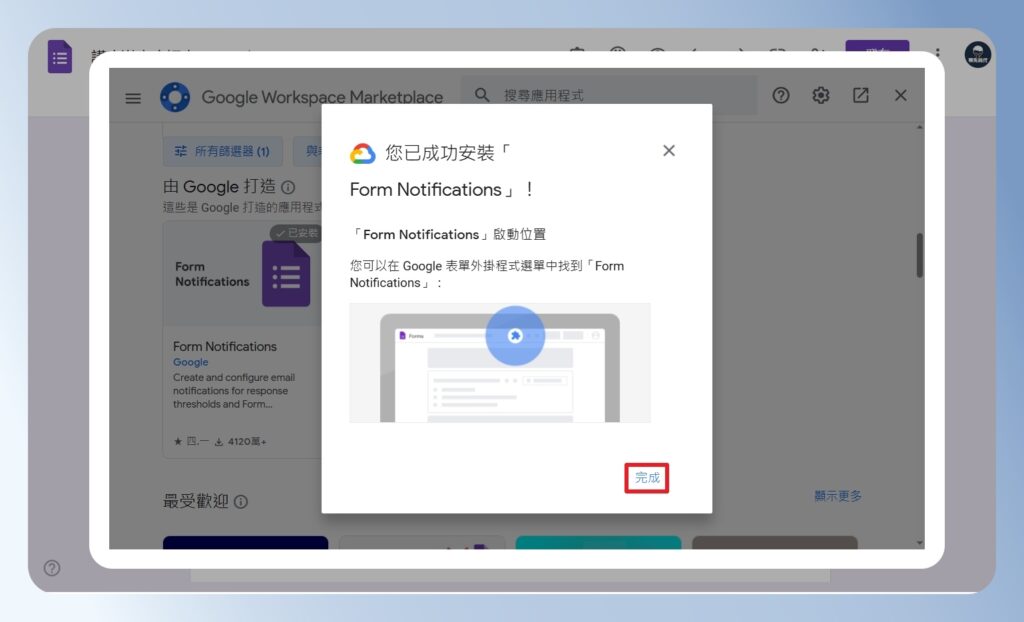Click the 已安裝 badge on the card
This screenshot has height=622, width=1024.
296,233
